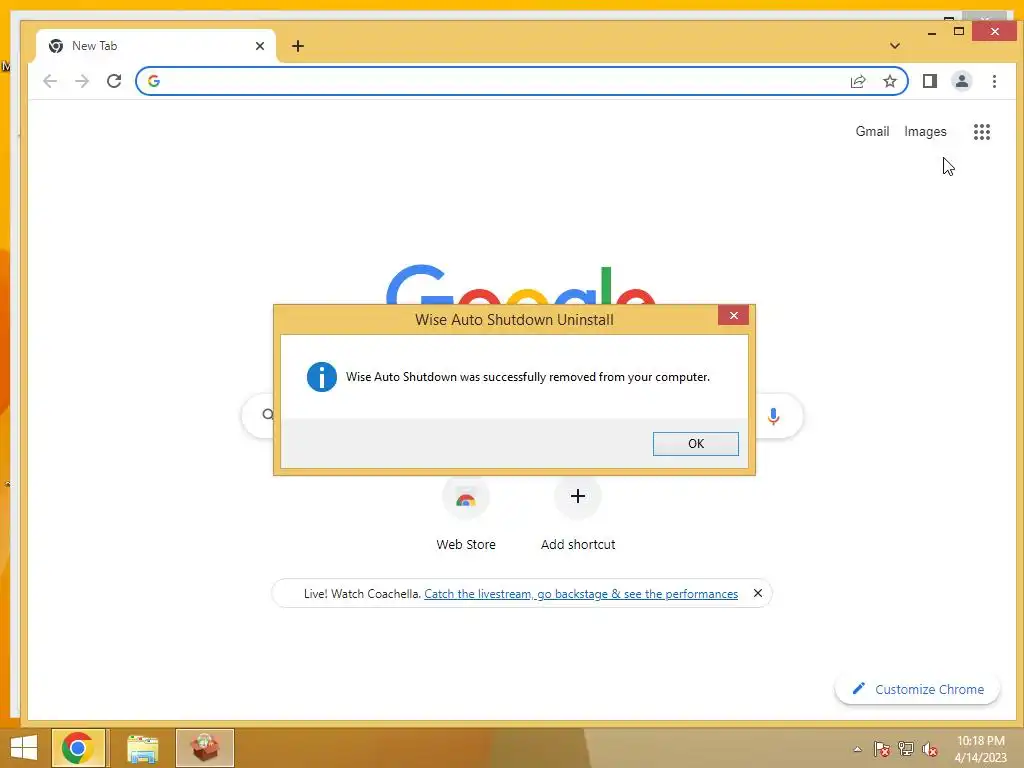Share this page via the share icon

pyautogui.click(x=858, y=81)
